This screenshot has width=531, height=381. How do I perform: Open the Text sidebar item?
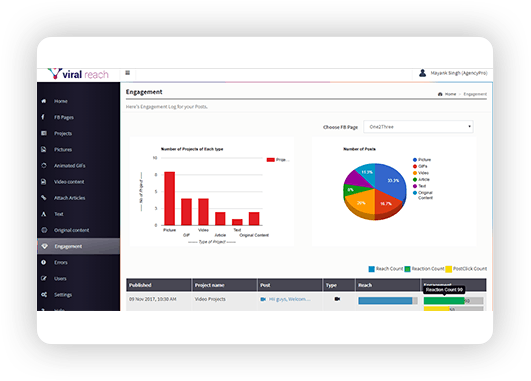pyautogui.click(x=59, y=214)
